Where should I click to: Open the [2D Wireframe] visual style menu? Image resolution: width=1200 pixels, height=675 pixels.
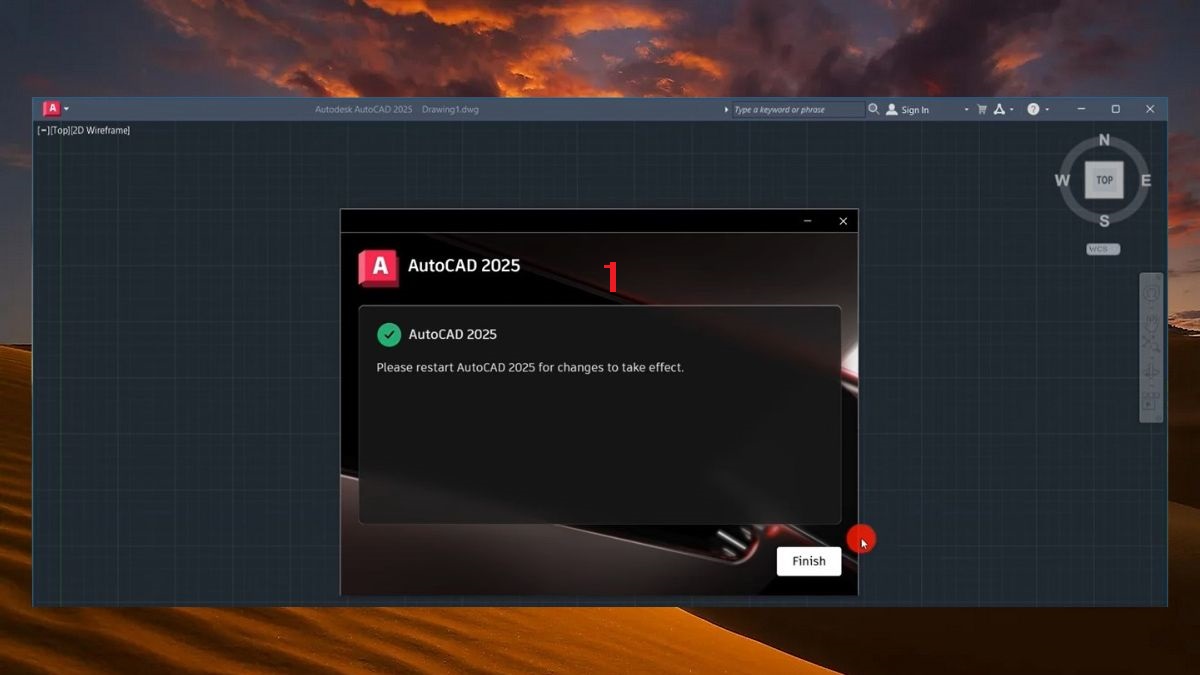click(100, 130)
